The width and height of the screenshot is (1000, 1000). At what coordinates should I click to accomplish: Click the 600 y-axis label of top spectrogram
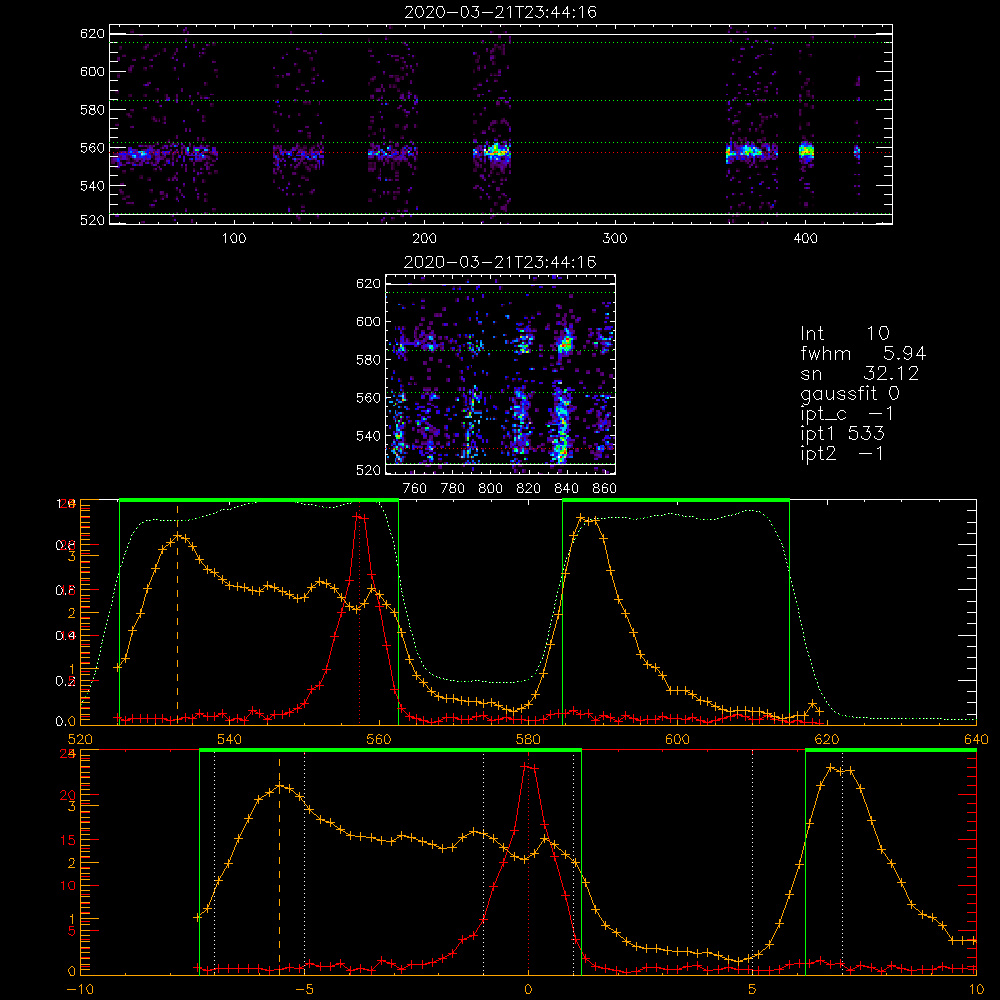pyautogui.click(x=92, y=71)
